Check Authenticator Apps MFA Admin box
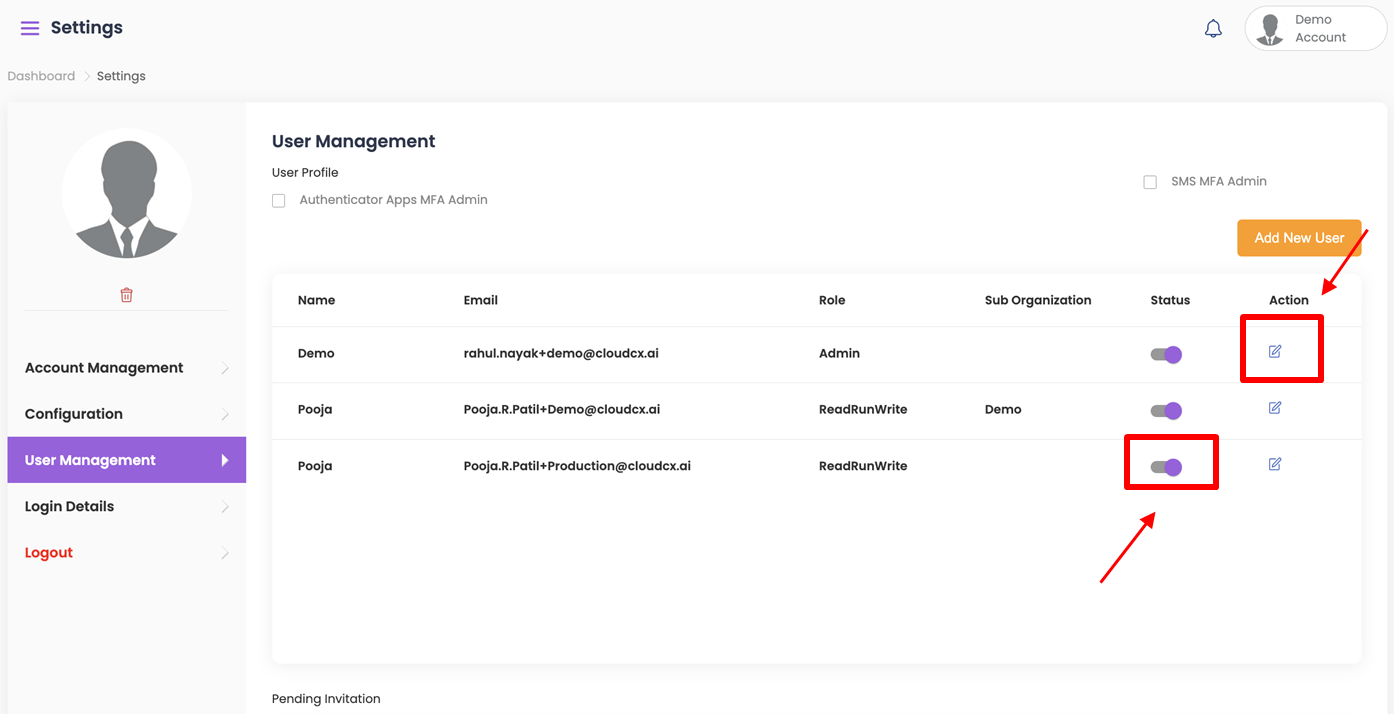The height and width of the screenshot is (716, 1396). pos(279,201)
